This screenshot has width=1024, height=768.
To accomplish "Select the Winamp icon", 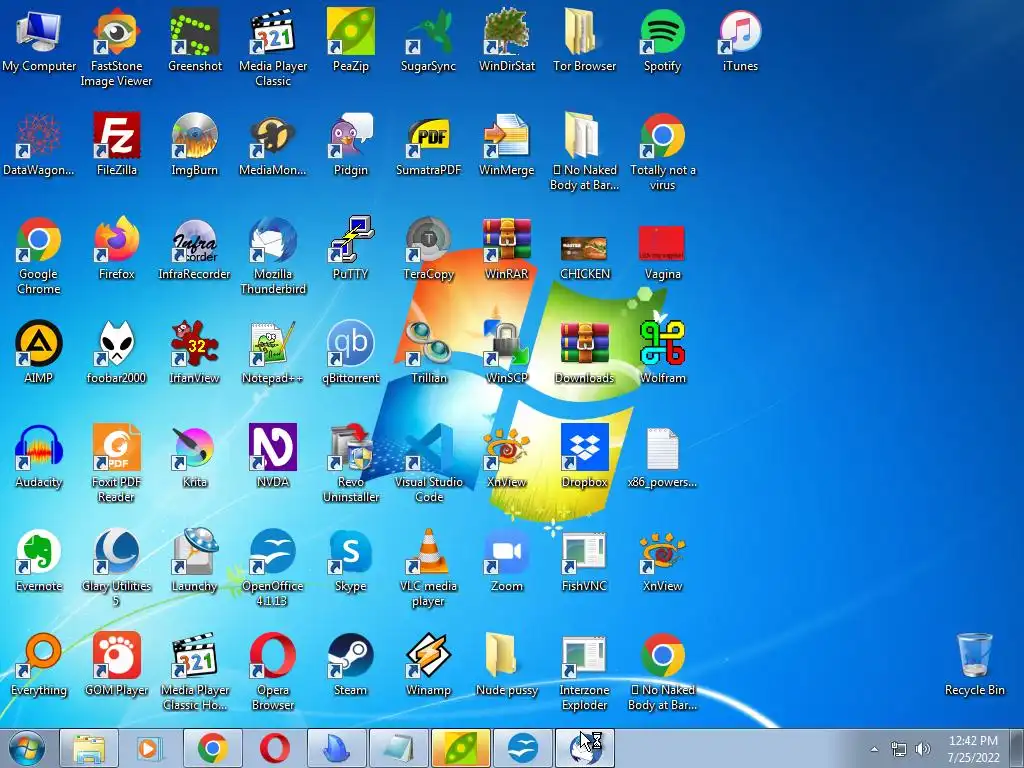I will pyautogui.click(x=428, y=664).
